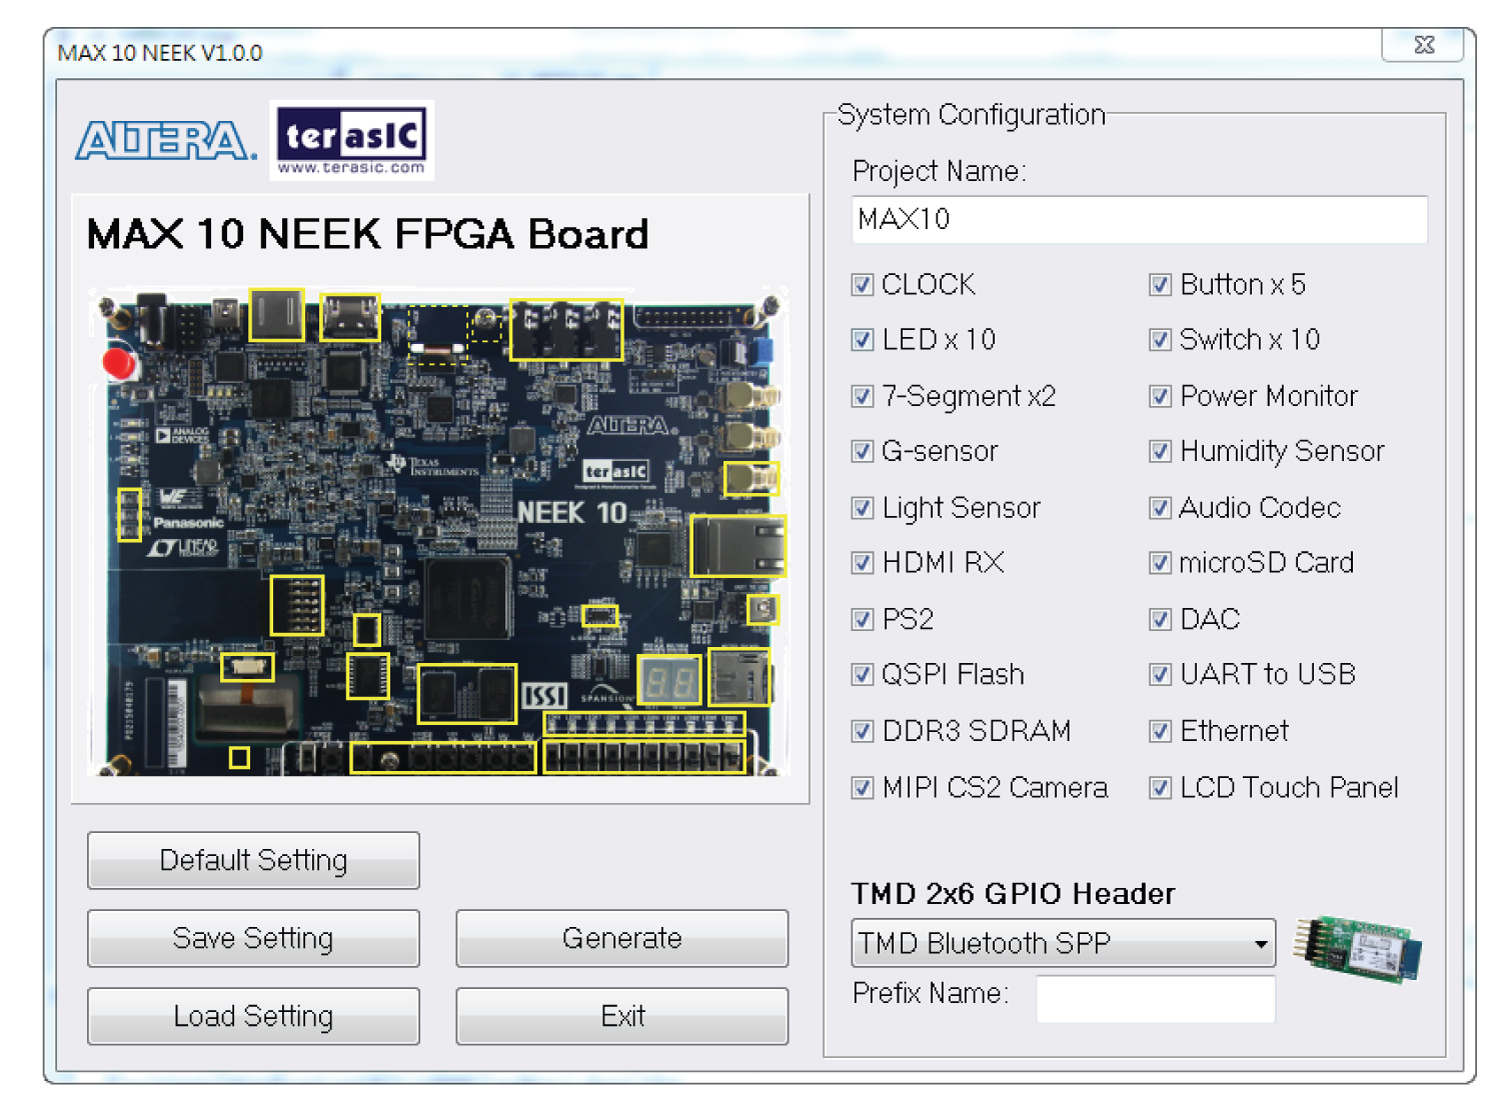
Task: Toggle Switch x 10 checkbox
Action: click(1160, 340)
